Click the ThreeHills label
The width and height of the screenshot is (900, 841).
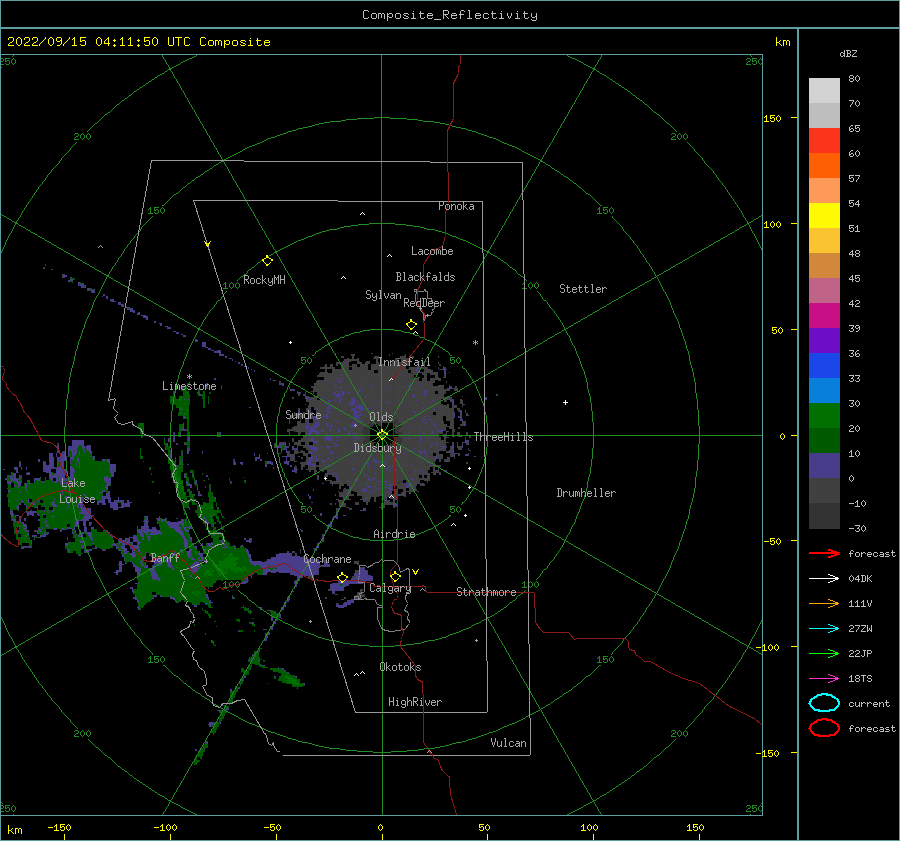coord(503,437)
